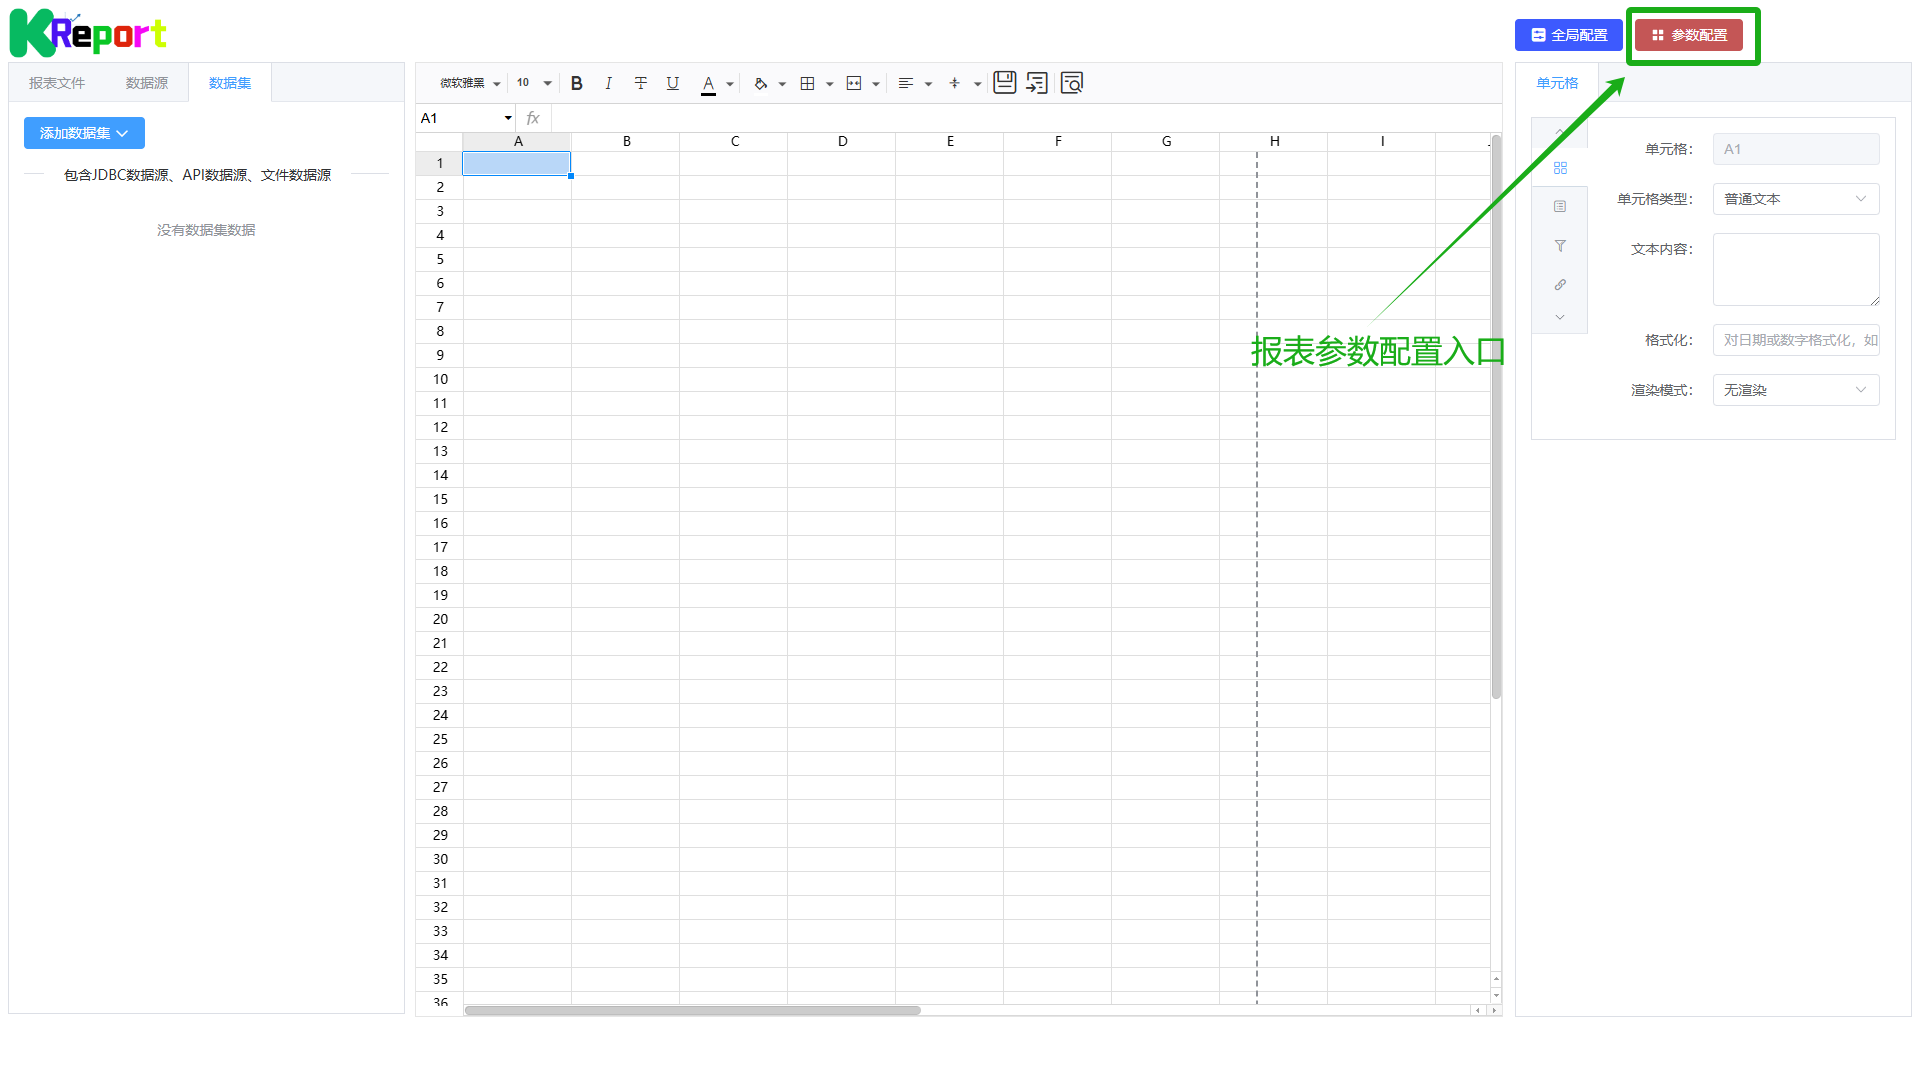Select column B header

point(626,141)
